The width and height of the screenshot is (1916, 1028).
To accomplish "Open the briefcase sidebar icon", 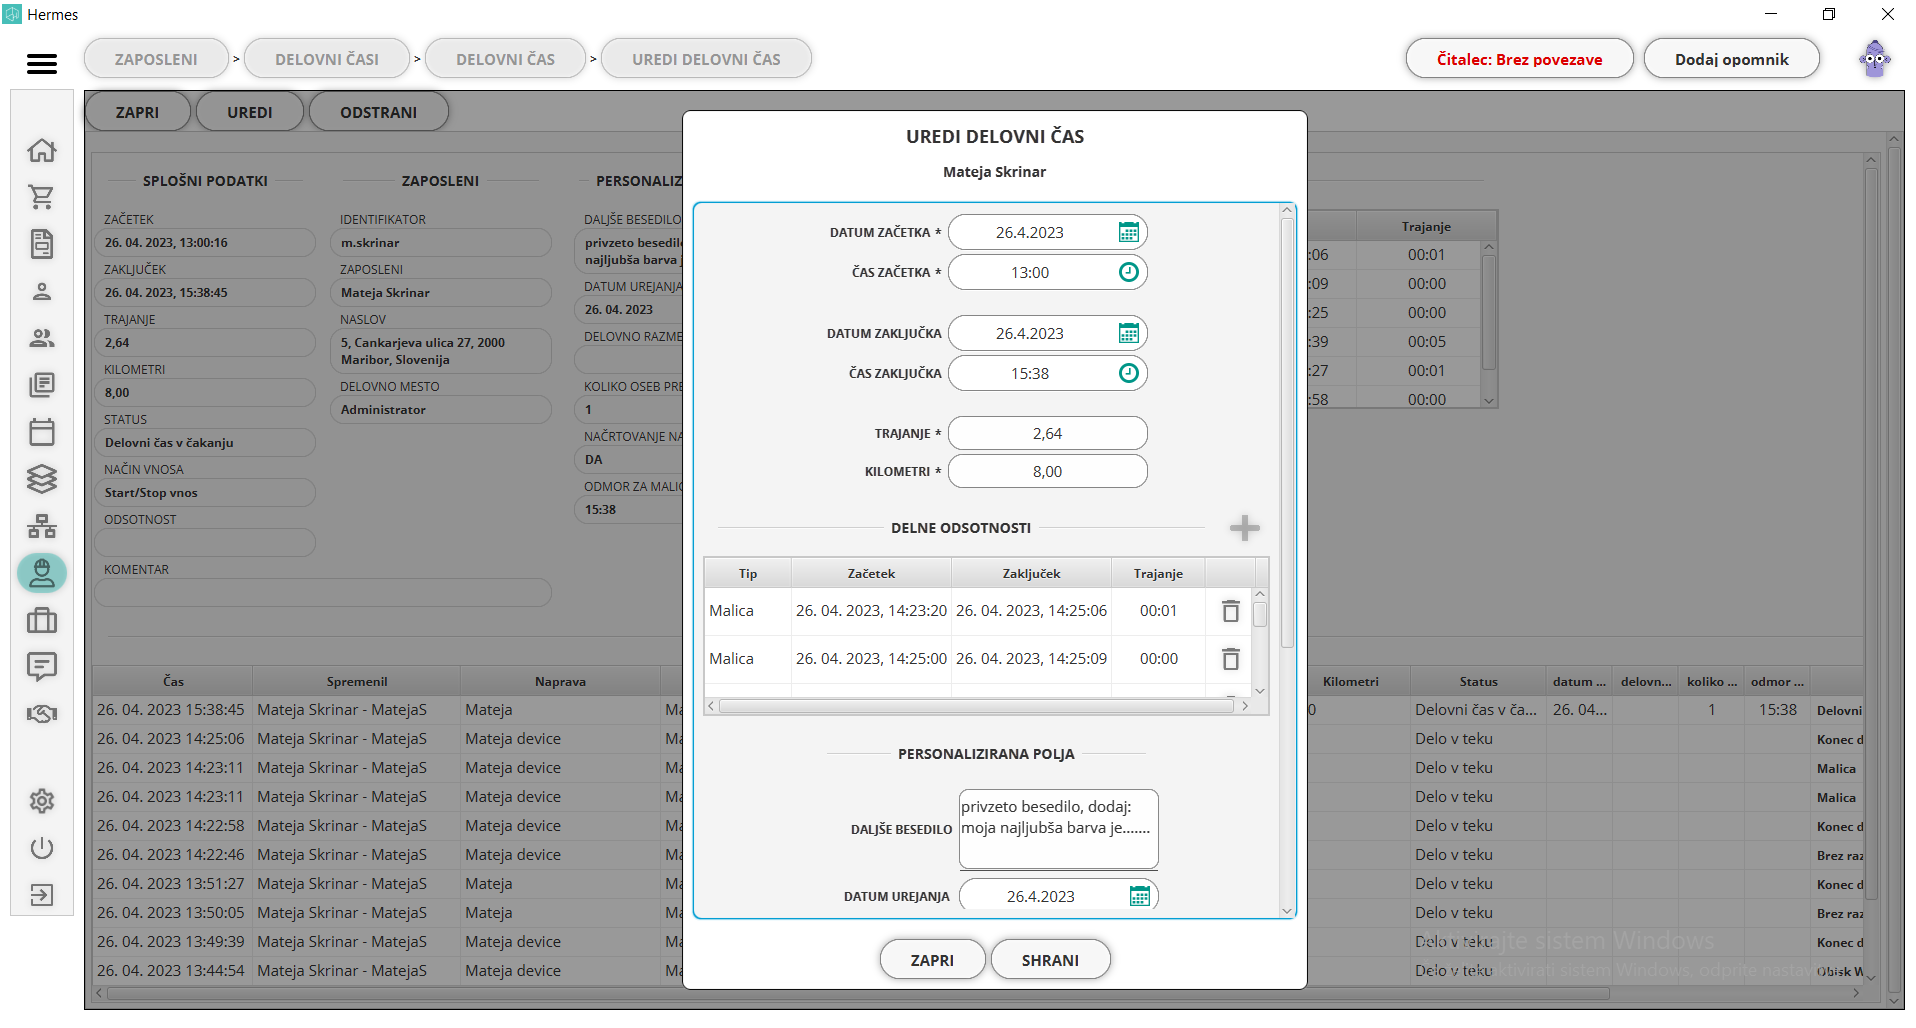I will [42, 620].
